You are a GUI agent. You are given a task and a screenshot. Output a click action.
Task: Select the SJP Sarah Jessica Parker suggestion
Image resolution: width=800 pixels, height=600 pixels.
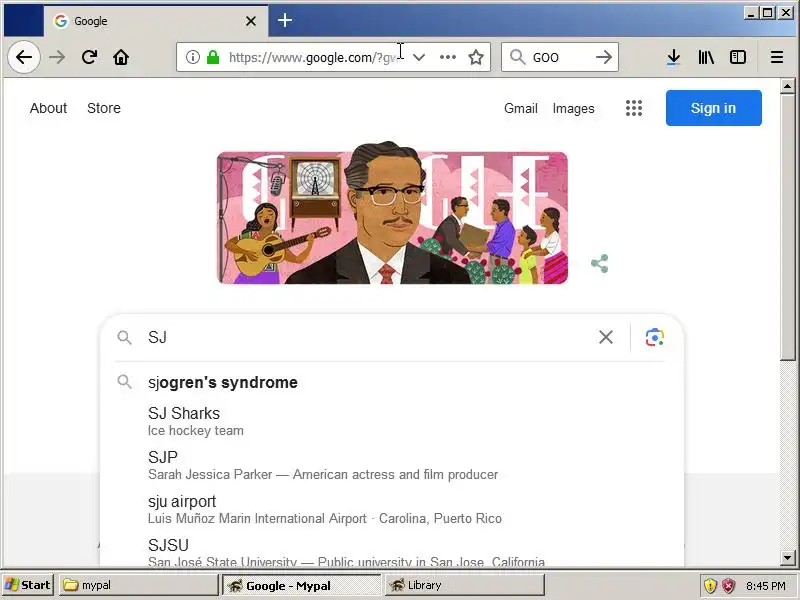(392, 465)
